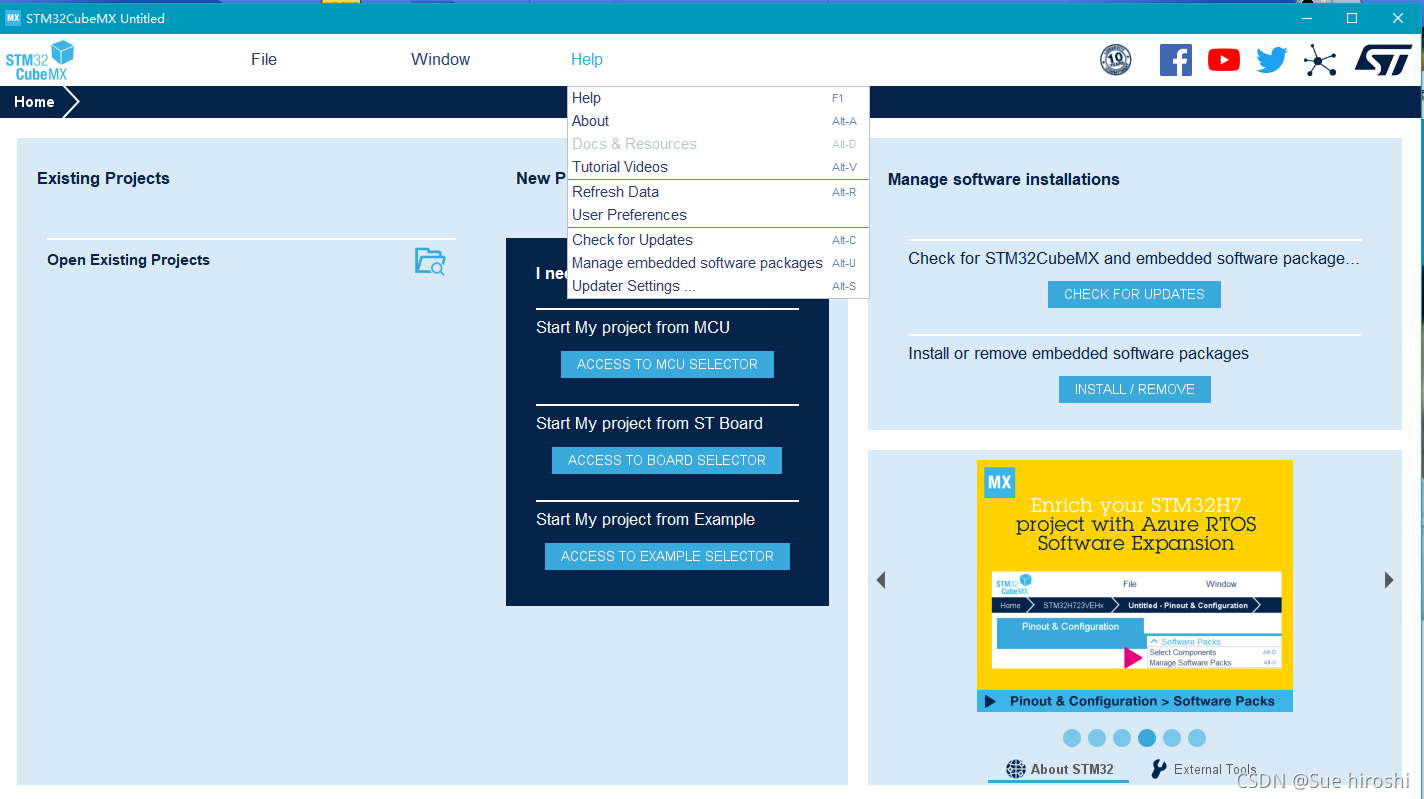
Task: Click the Existing Projects heading
Action: 103,178
